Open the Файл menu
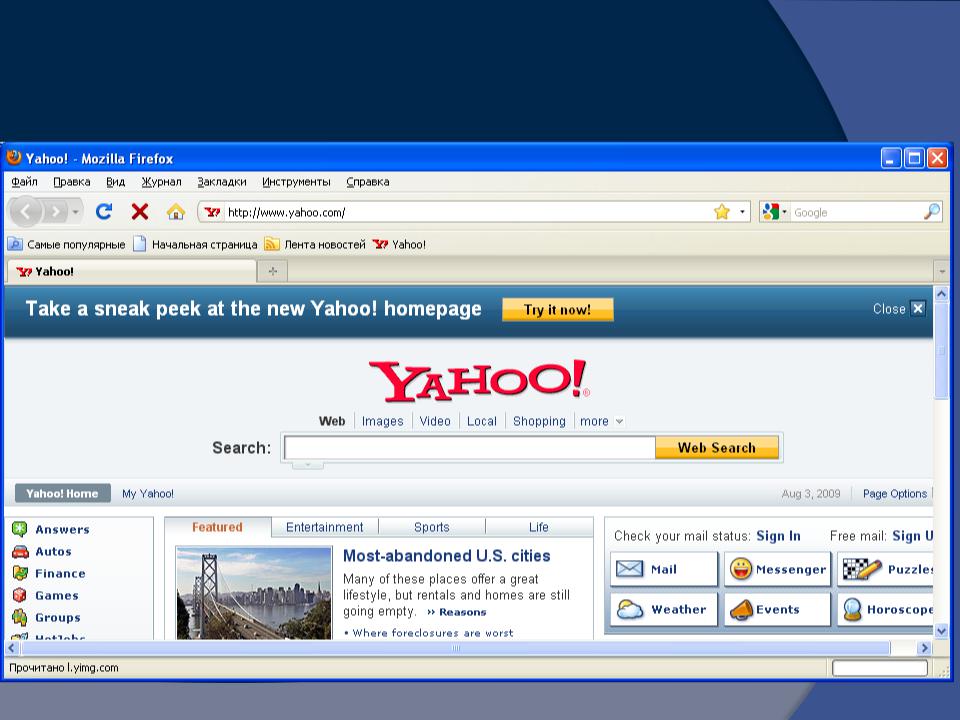 [x=24, y=182]
